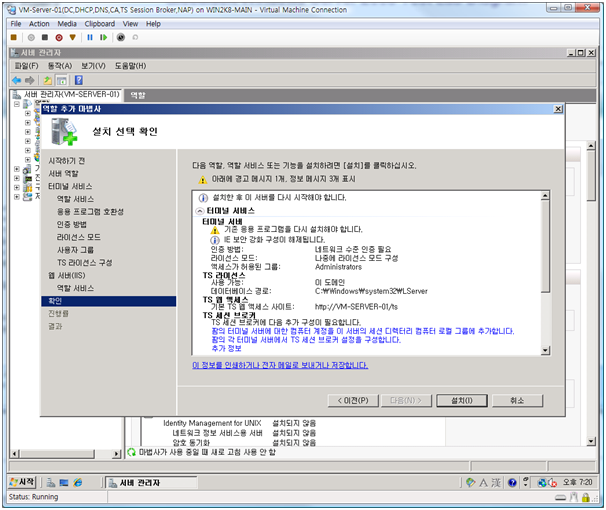The width and height of the screenshot is (606, 510).
Task: Go back with the blue arrow in 서버 관리자
Action: pos(17,80)
